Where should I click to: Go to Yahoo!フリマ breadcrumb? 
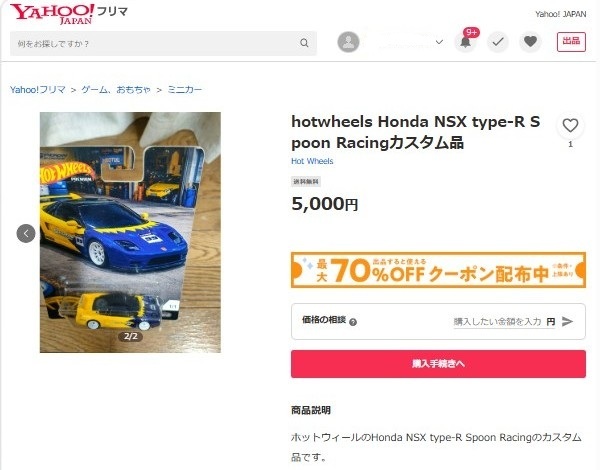38,90
